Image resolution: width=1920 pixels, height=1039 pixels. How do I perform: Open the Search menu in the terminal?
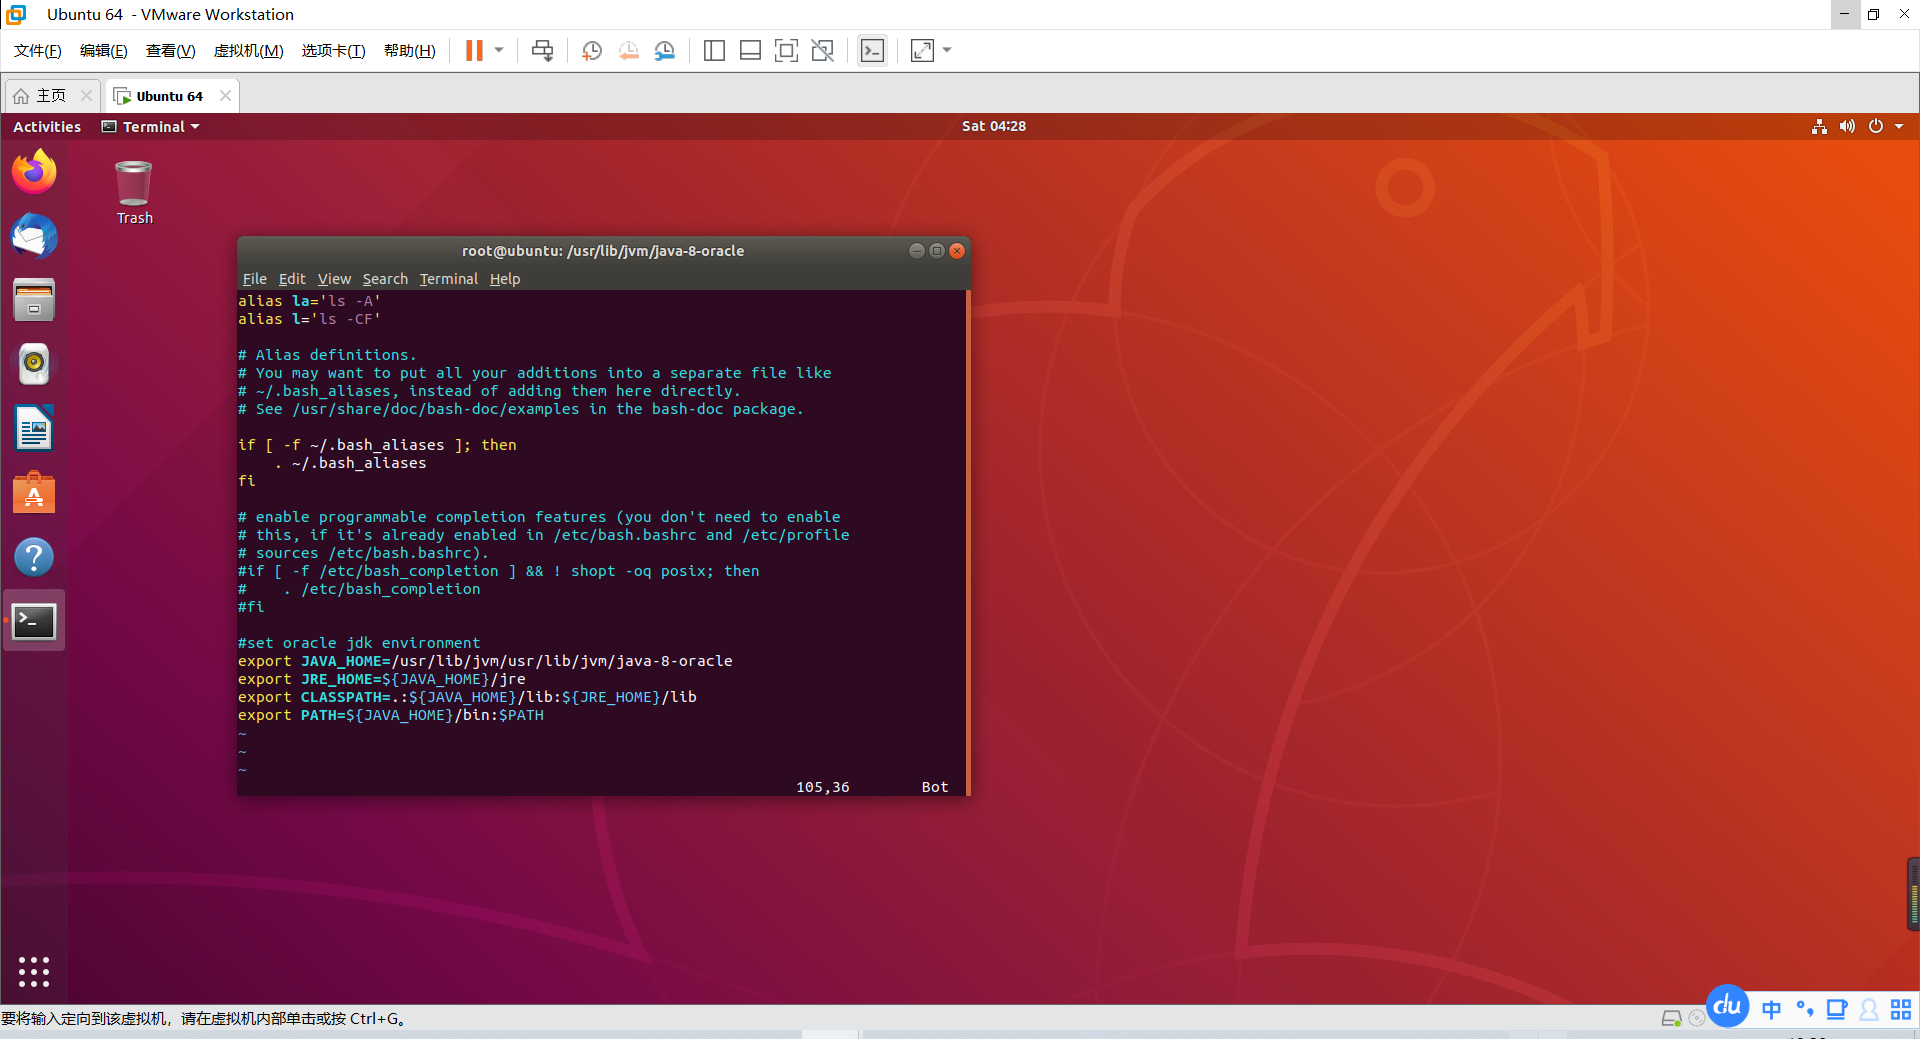(x=385, y=279)
